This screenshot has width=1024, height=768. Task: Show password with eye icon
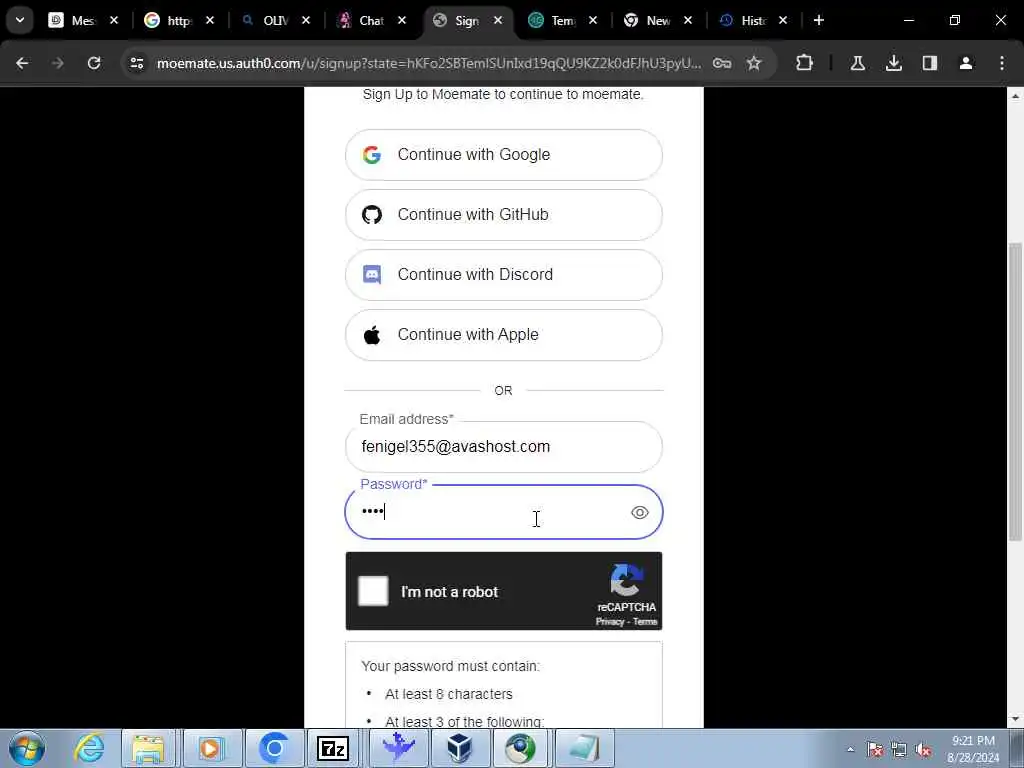639,513
